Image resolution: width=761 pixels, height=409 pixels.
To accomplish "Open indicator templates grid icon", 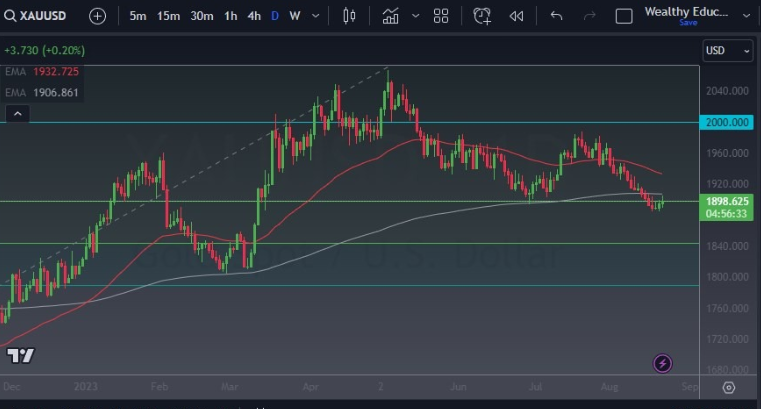I will click(x=441, y=16).
